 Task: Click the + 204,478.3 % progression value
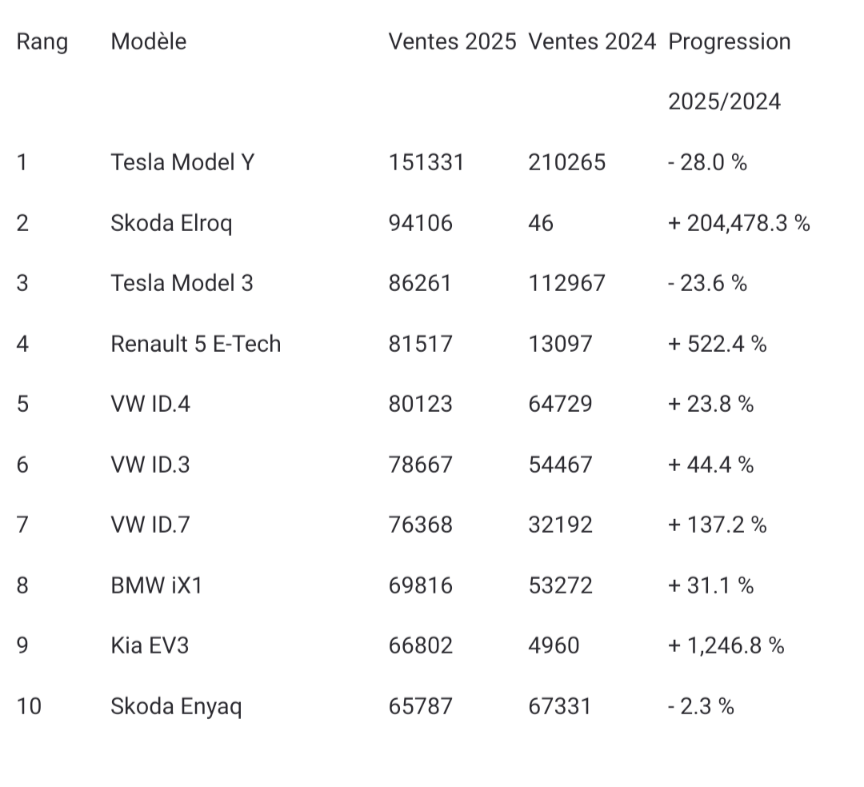[738, 223]
